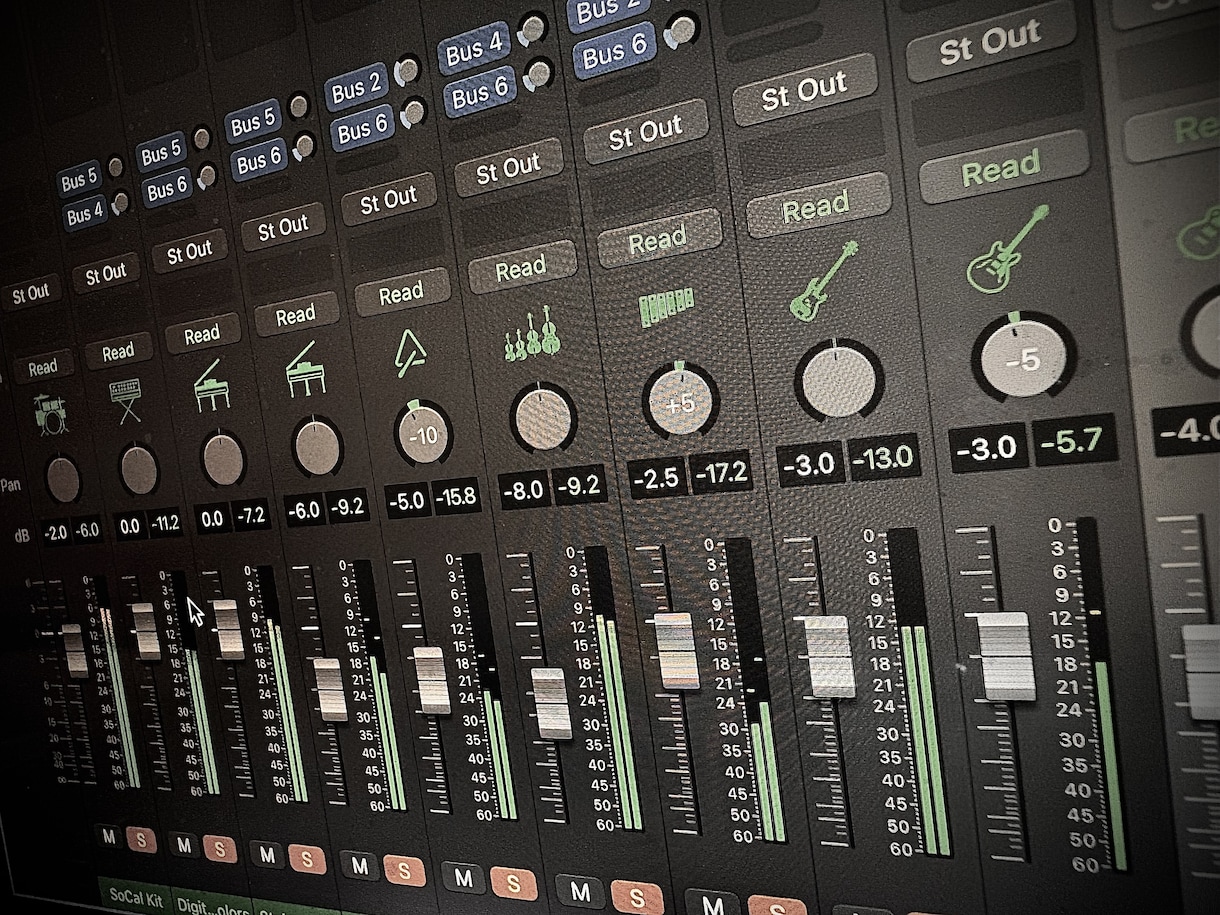This screenshot has width=1220, height=915.
Task: Mute the Digit...olors channel
Action: (183, 846)
